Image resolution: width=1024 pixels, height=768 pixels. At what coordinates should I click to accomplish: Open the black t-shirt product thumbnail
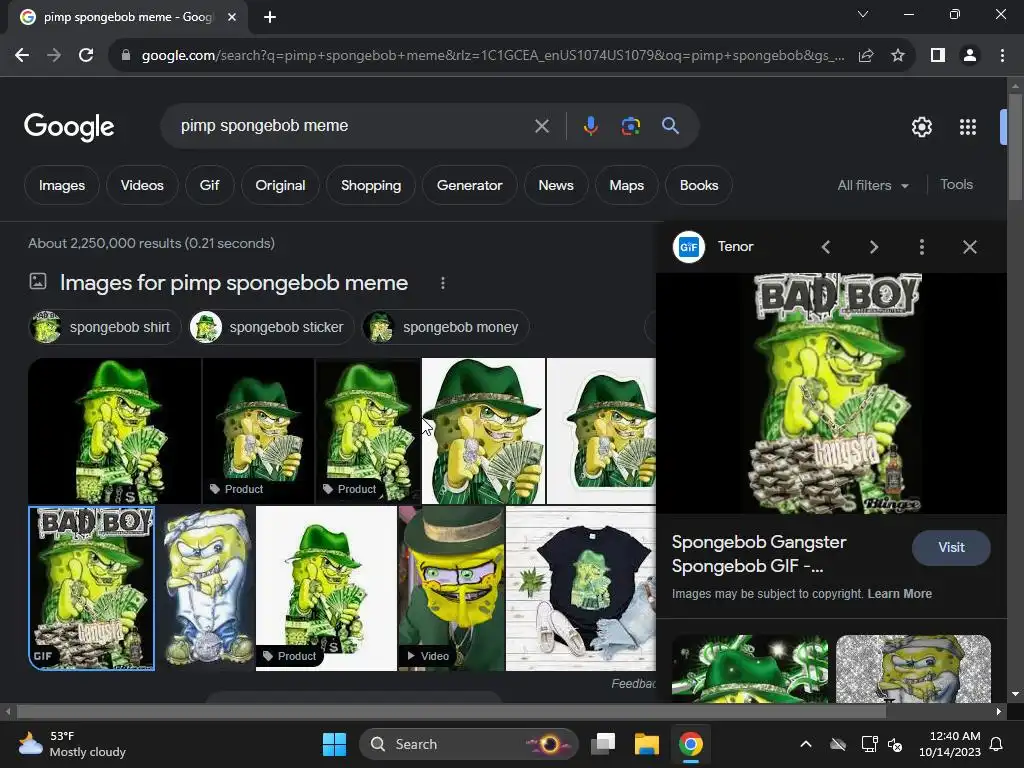pyautogui.click(x=581, y=588)
